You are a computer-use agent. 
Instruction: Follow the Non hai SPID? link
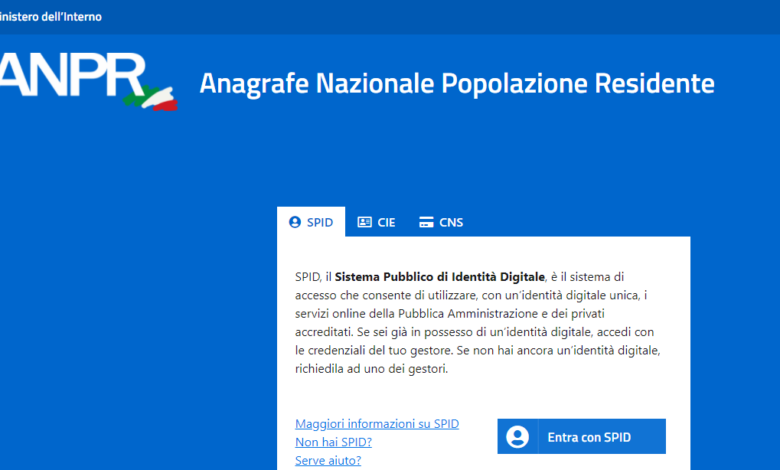[x=333, y=442]
